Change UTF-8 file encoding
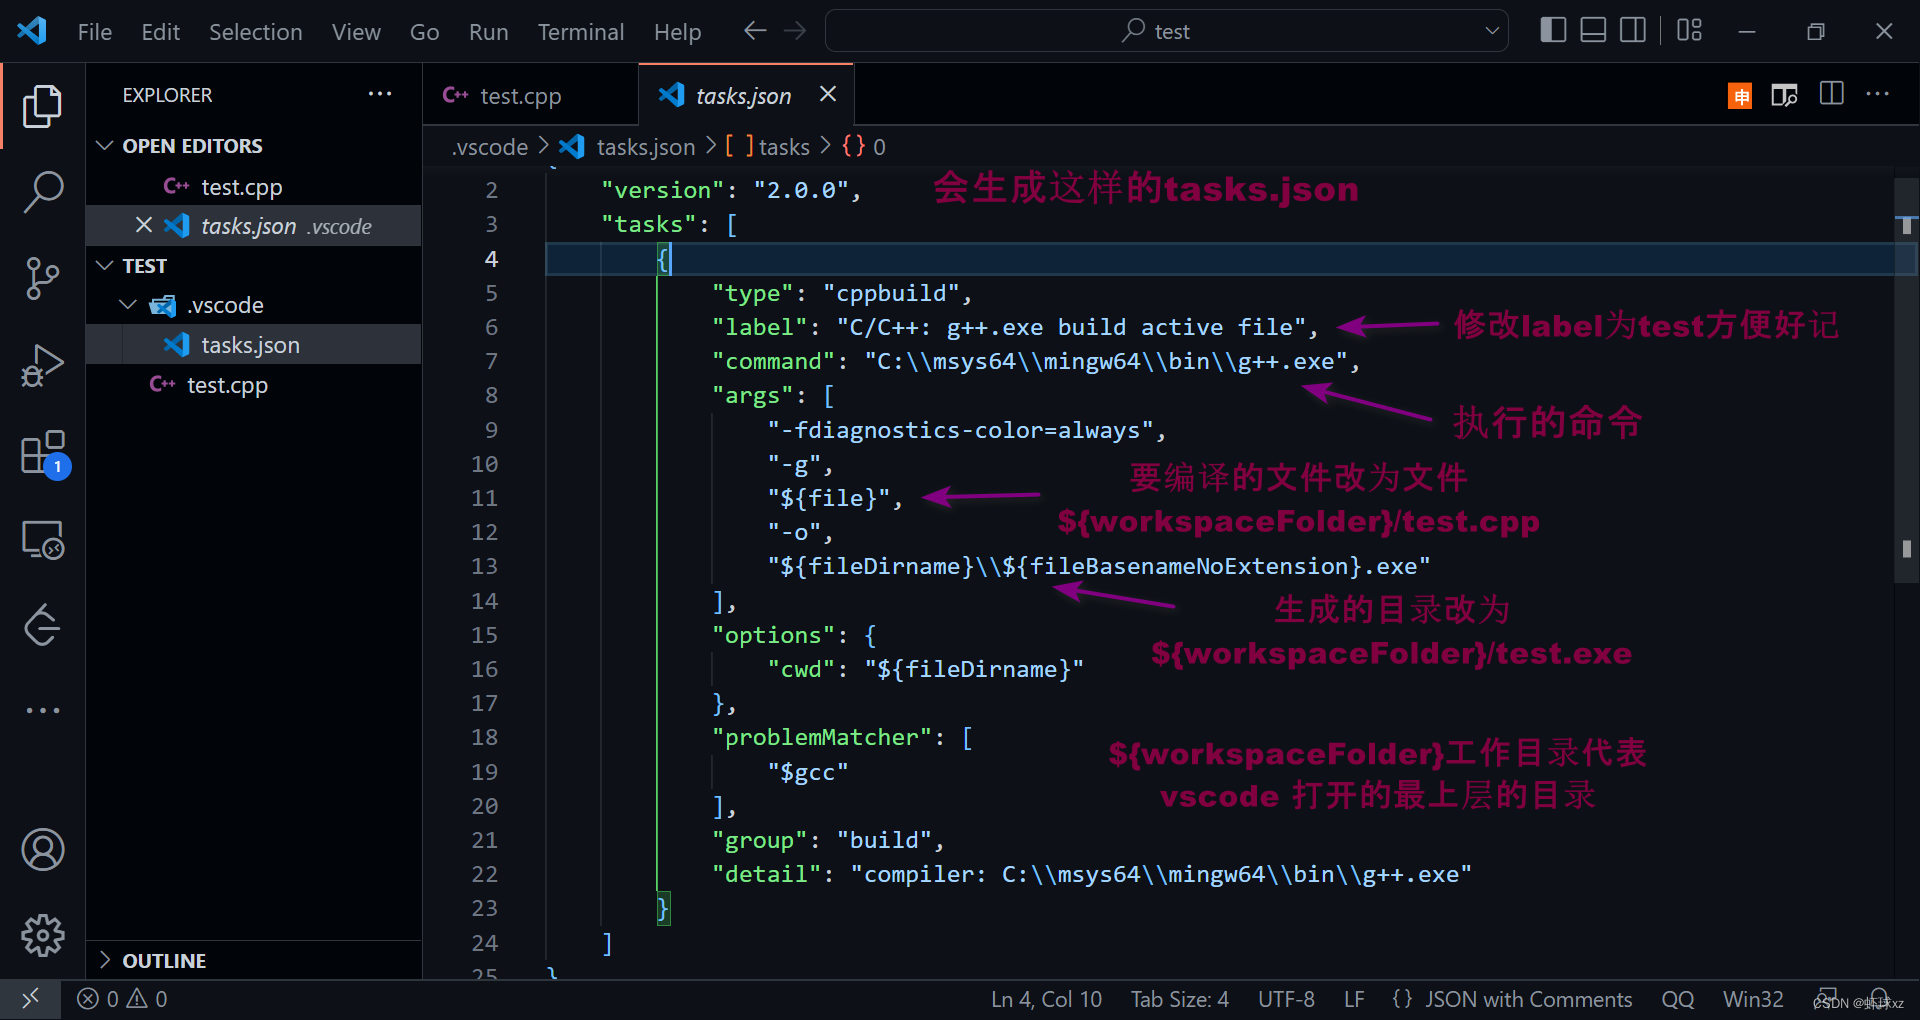This screenshot has width=1920, height=1020. click(1286, 999)
